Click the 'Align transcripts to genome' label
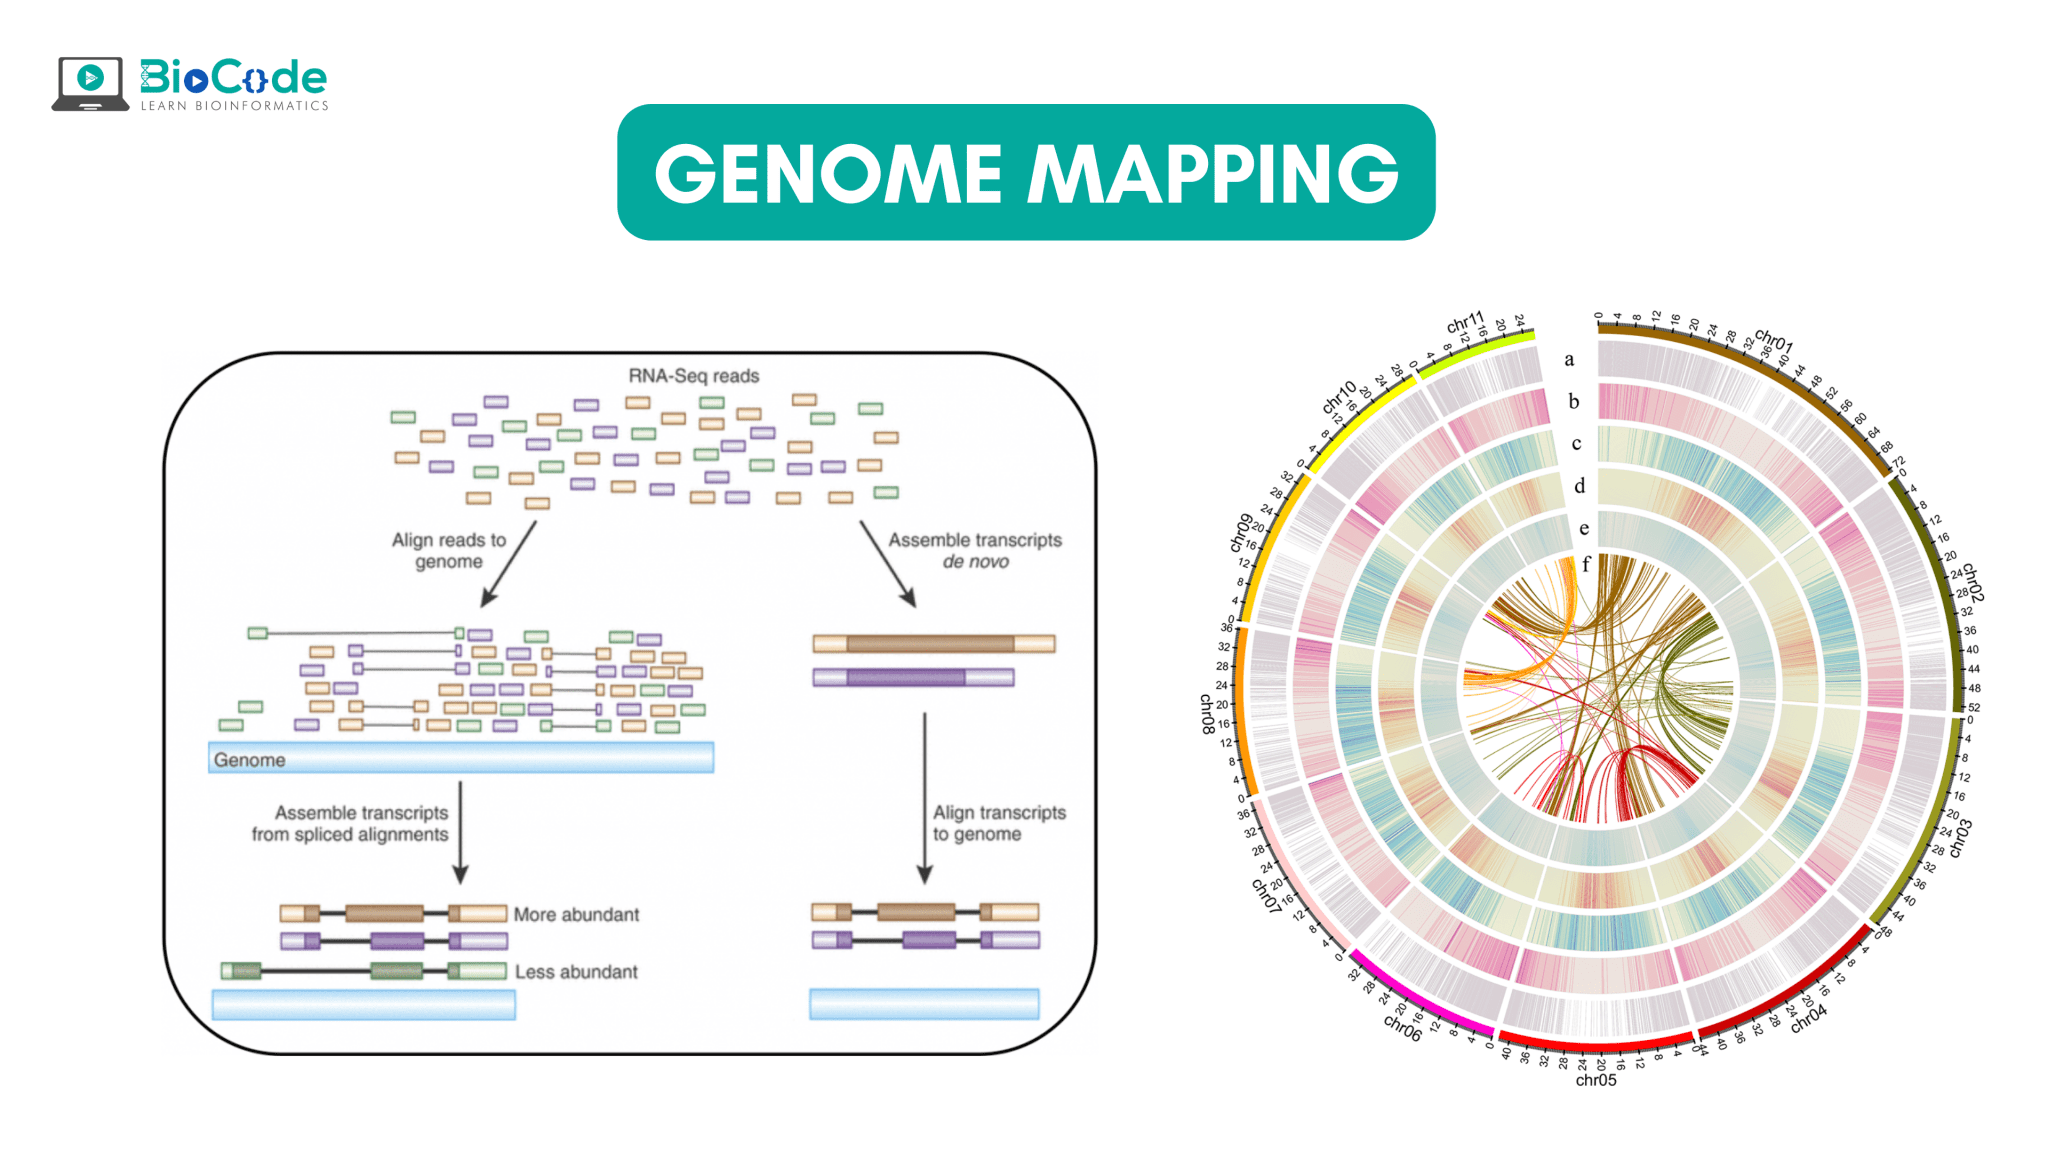 (999, 823)
